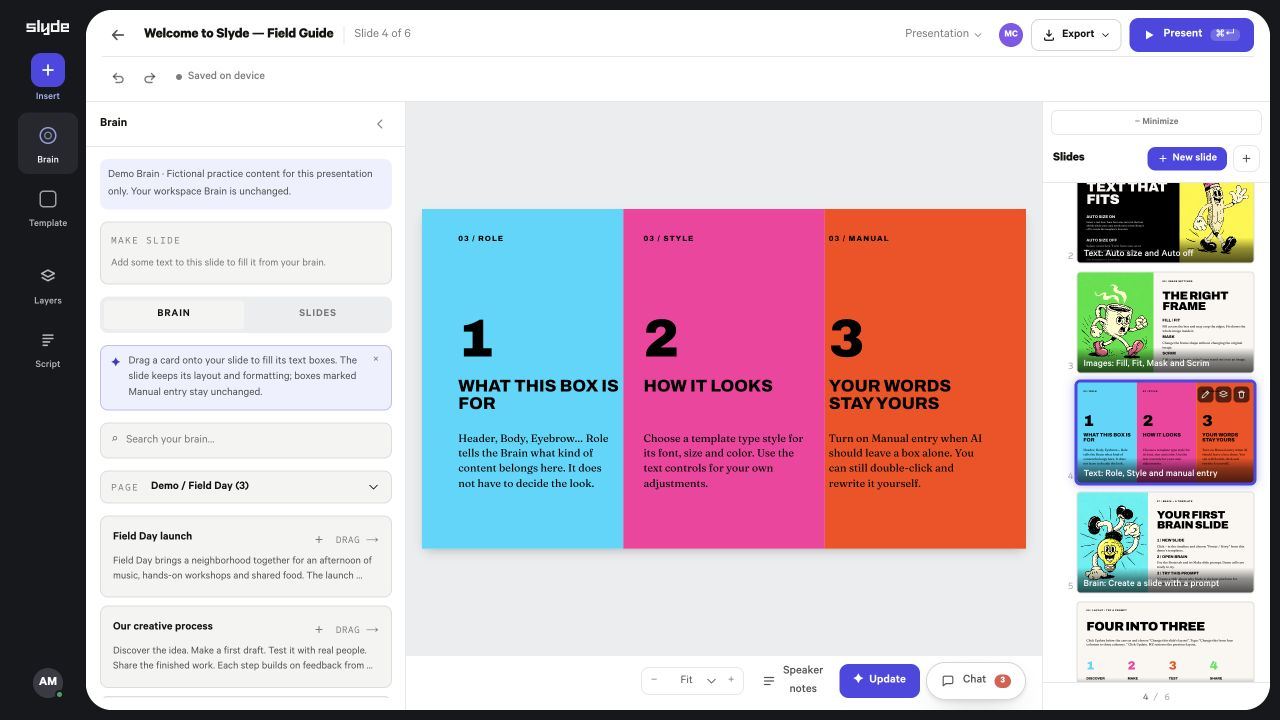1280x720 pixels.
Task: Select slide 2 thumbnail Text: Auto size
Action: point(1165,222)
